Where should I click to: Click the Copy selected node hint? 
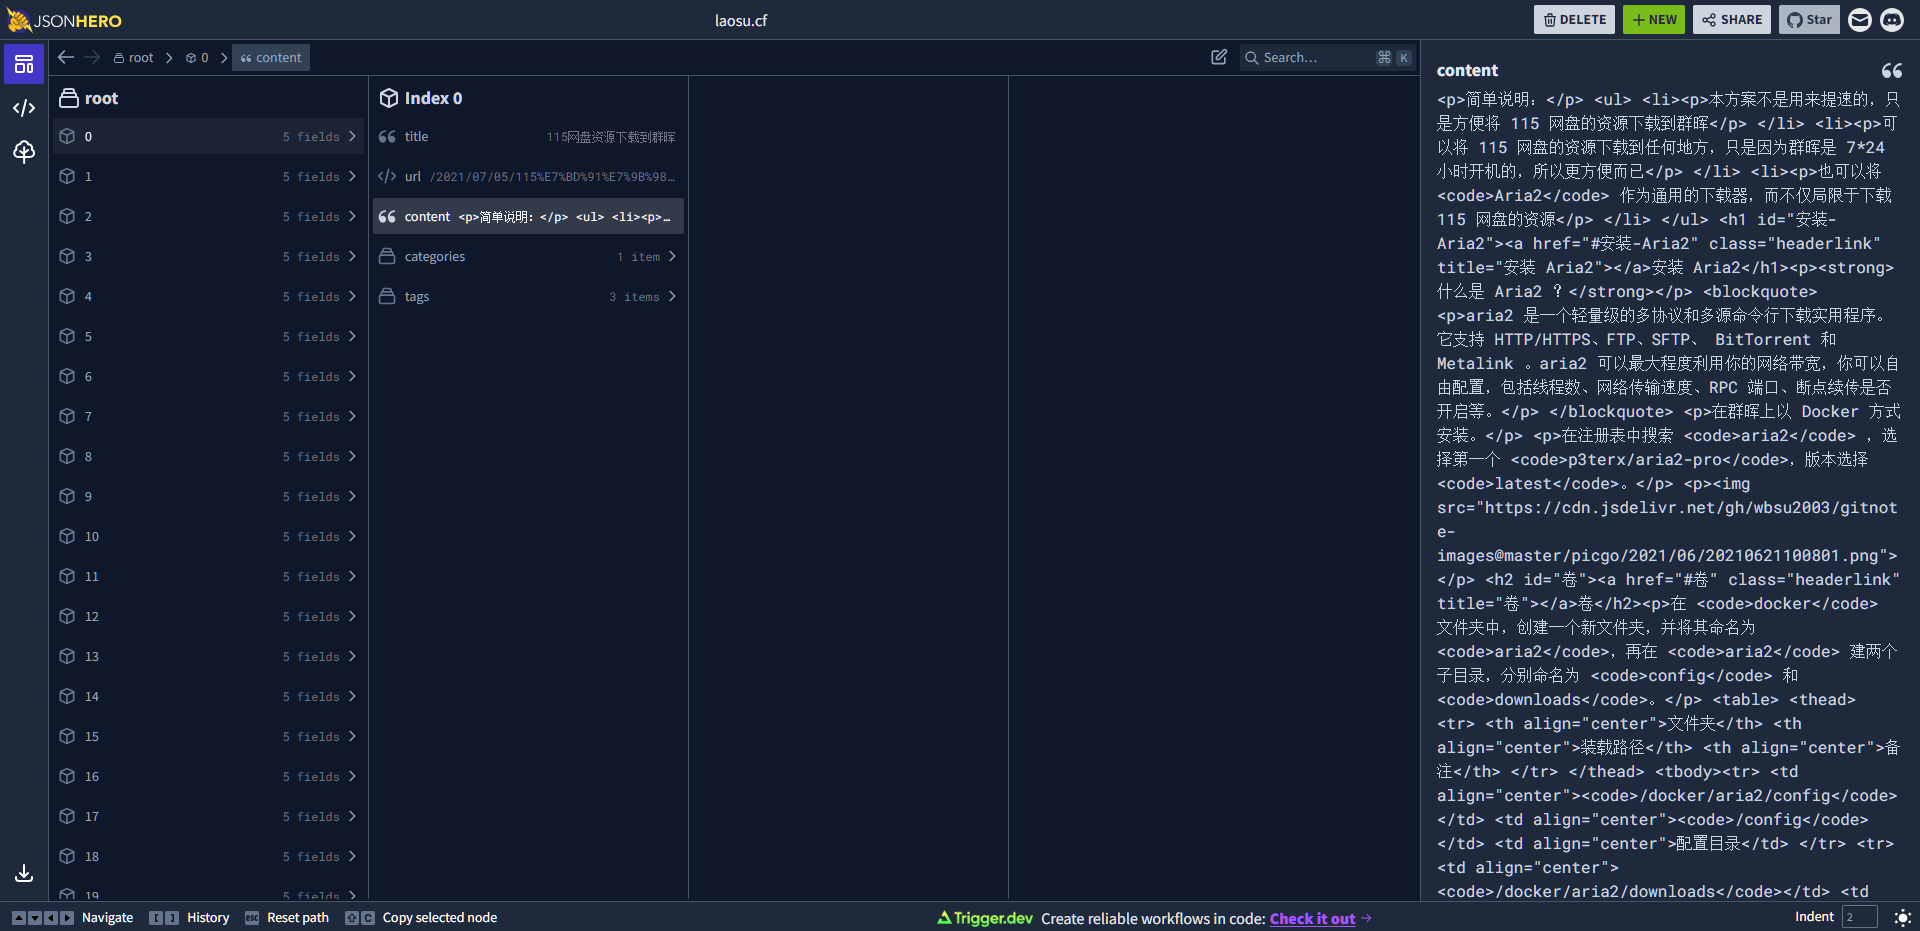[x=421, y=917]
